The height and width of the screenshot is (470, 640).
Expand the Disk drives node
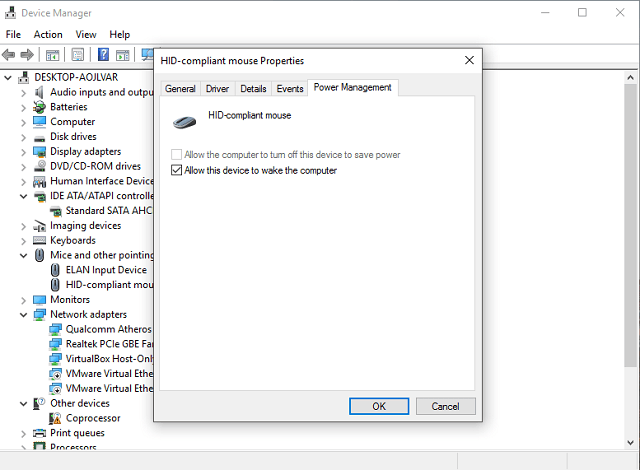click(24, 137)
